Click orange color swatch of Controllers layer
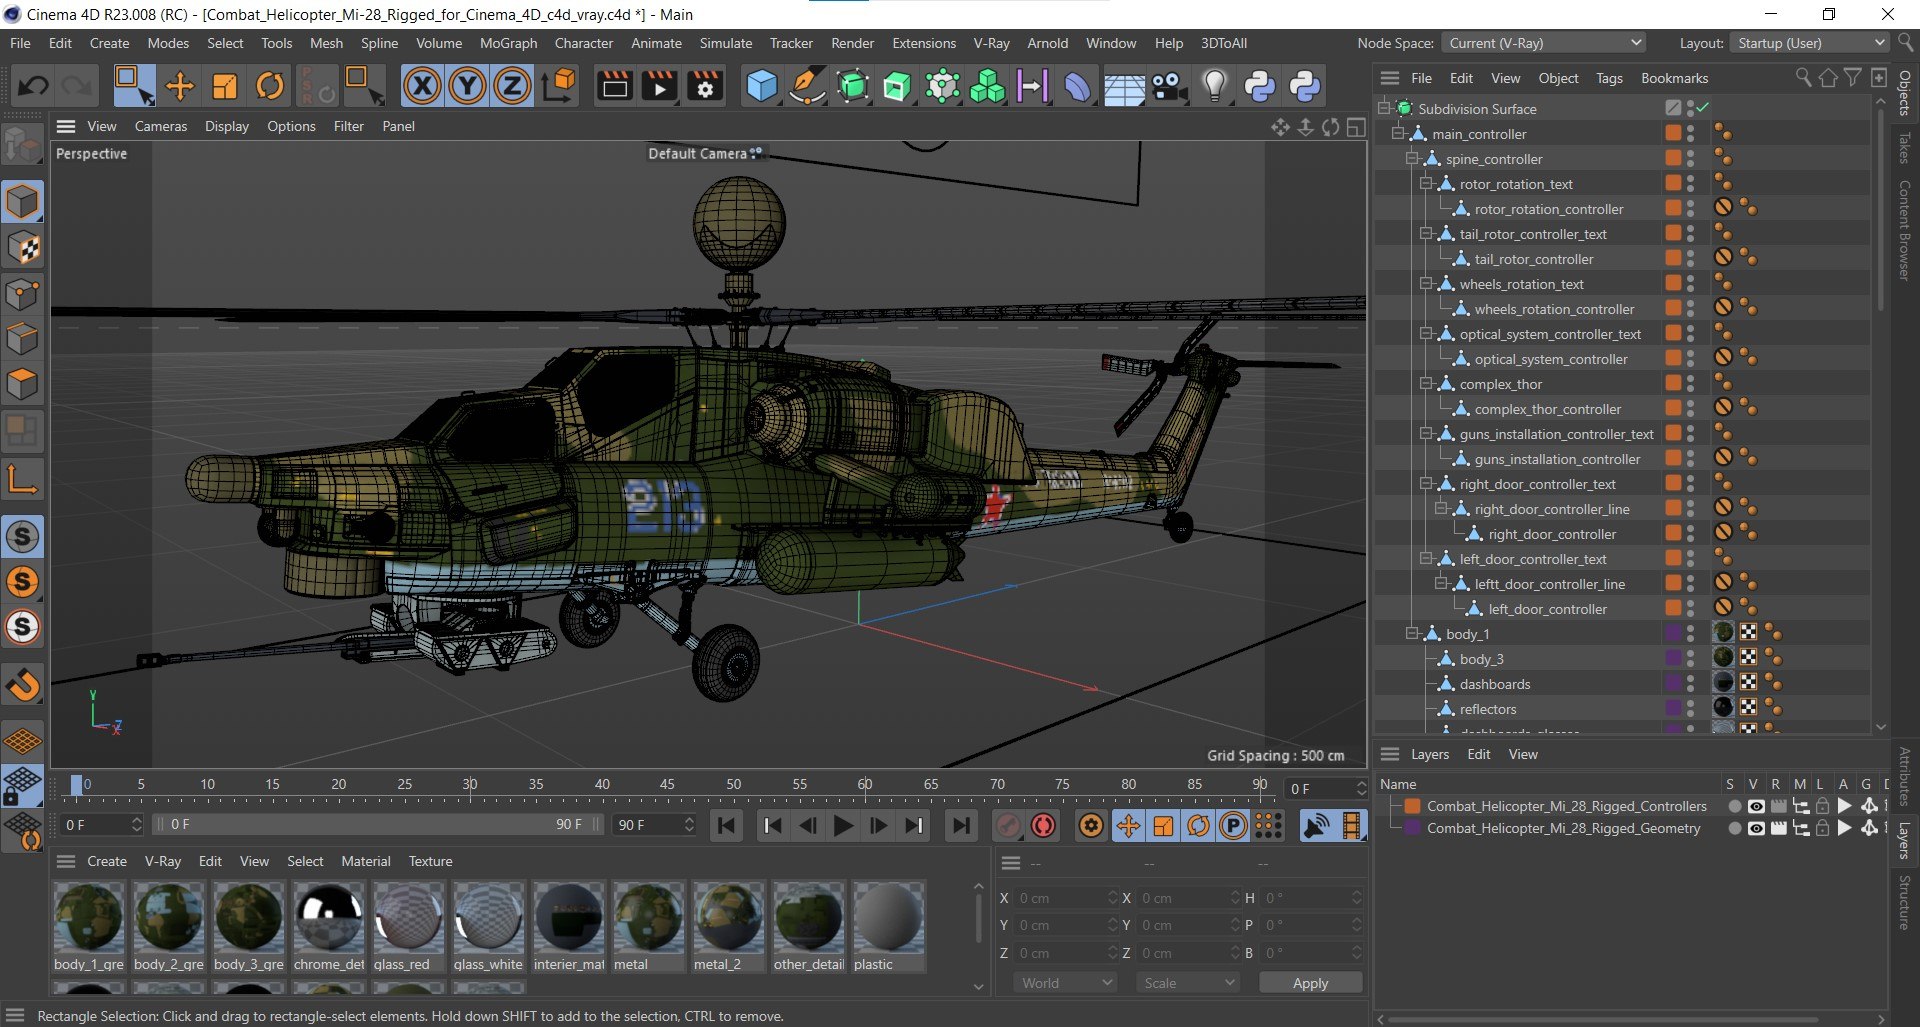This screenshot has height=1027, width=1920. (x=1413, y=806)
